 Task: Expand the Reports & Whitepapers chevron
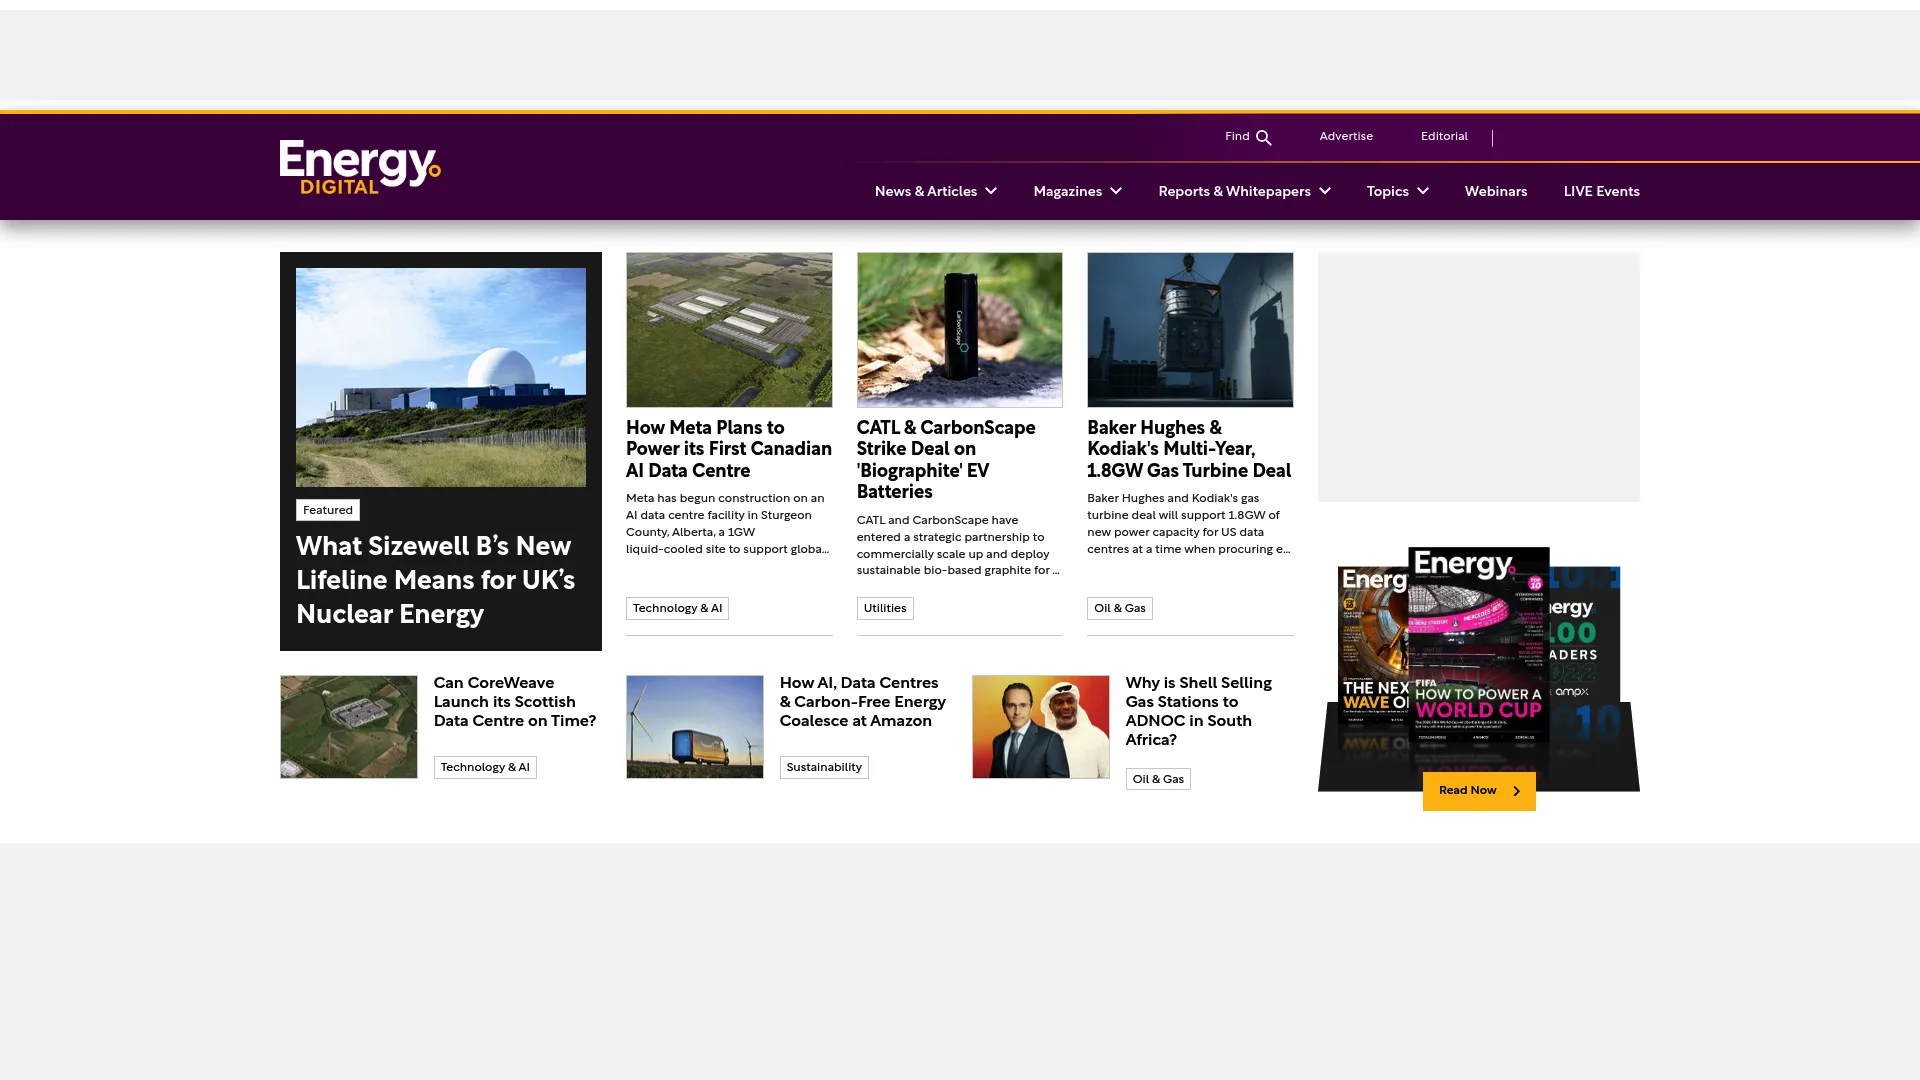tap(1325, 191)
